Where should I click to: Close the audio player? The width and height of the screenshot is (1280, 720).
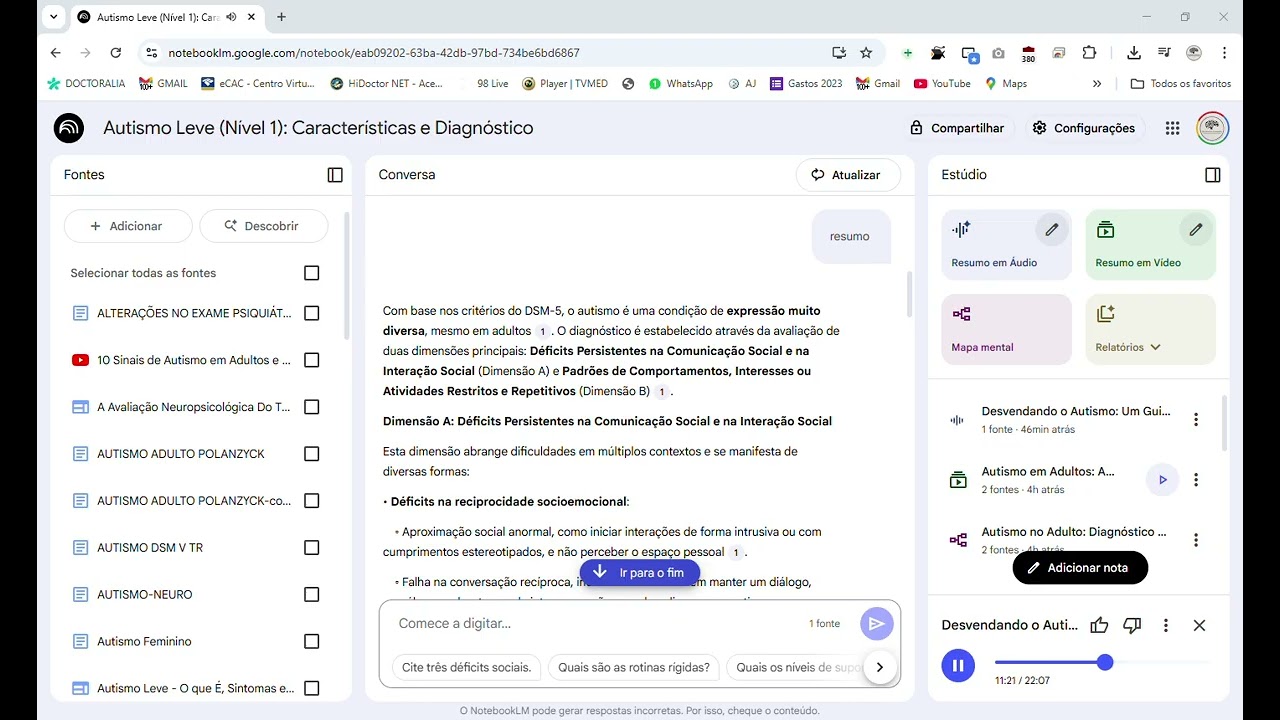tap(1199, 626)
